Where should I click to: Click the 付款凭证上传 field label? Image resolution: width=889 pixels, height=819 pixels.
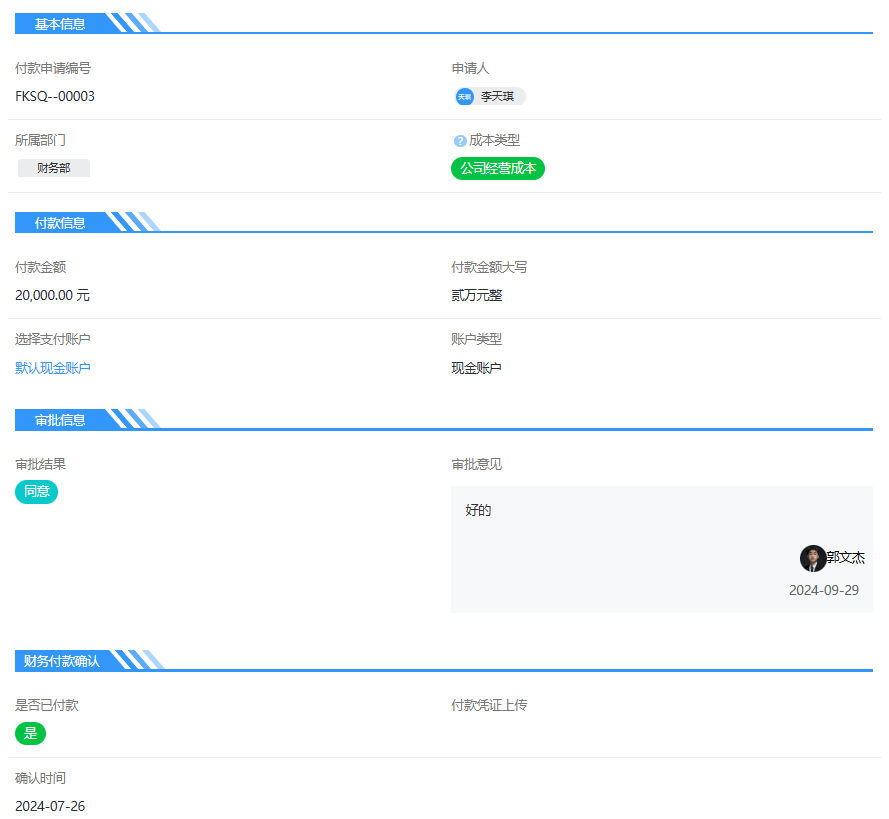pyautogui.click(x=489, y=705)
